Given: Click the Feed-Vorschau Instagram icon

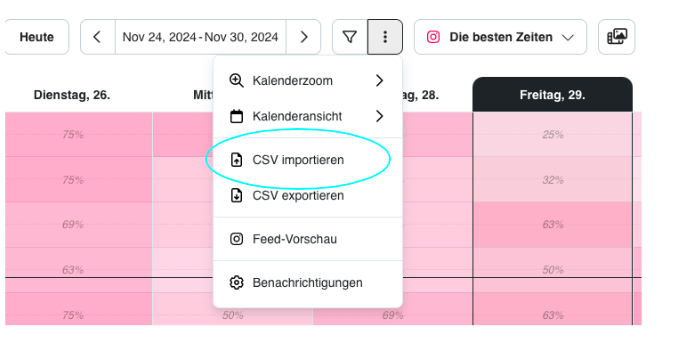Looking at the screenshot, I should [x=236, y=239].
